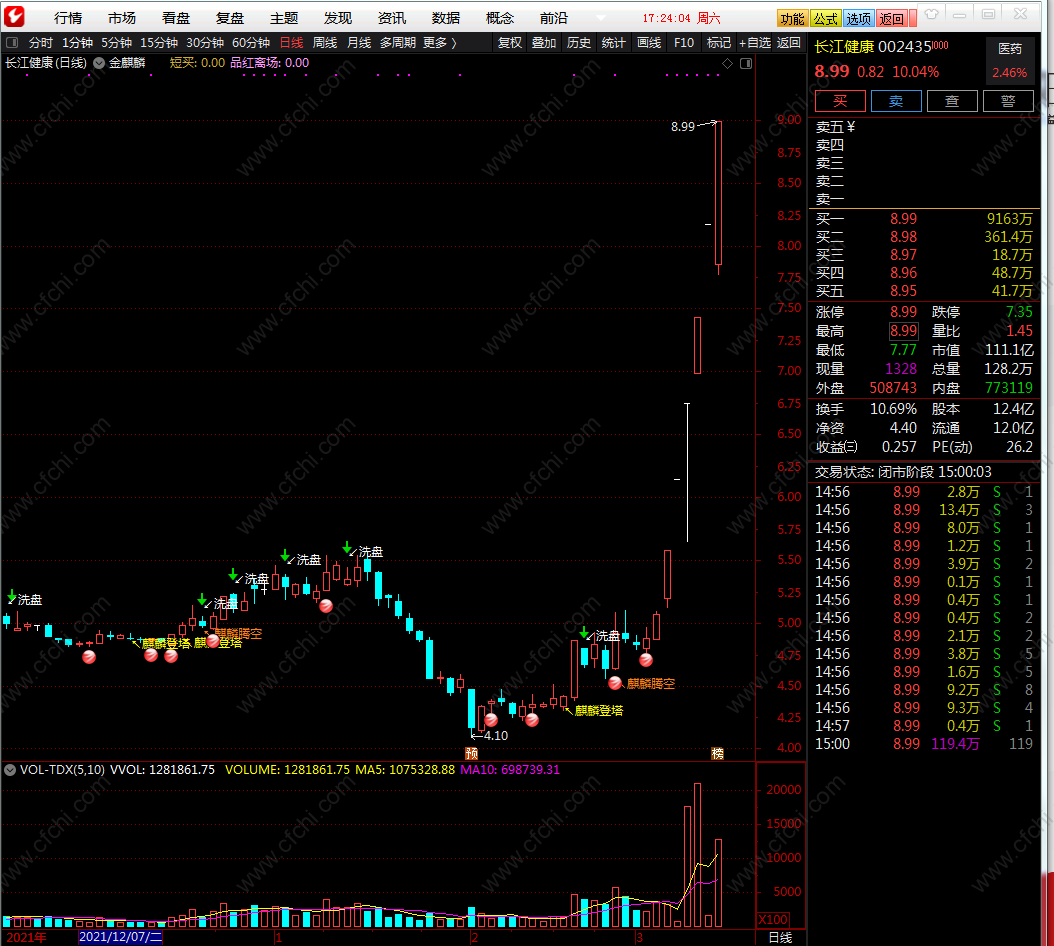Toggle the side panel icon beside the diamond
The height and width of the screenshot is (946, 1054).
[745, 63]
